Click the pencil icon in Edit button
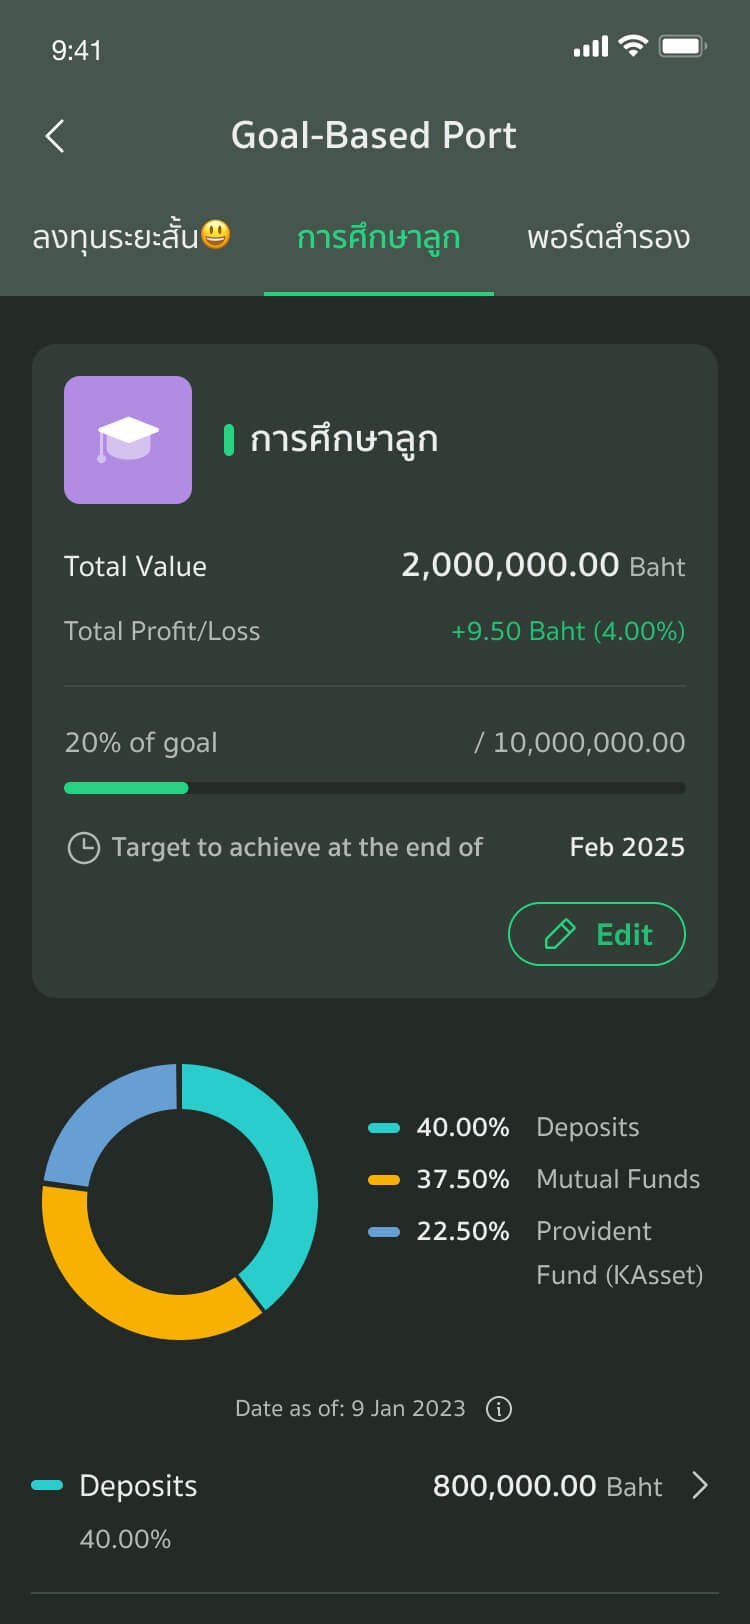The width and height of the screenshot is (750, 1624). pos(560,934)
